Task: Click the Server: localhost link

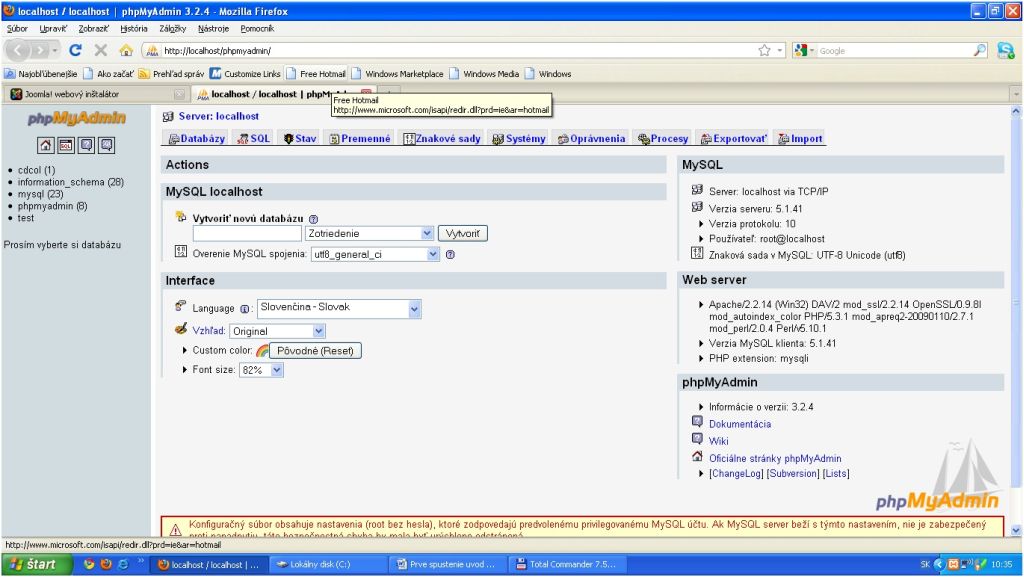Action: click(x=219, y=116)
